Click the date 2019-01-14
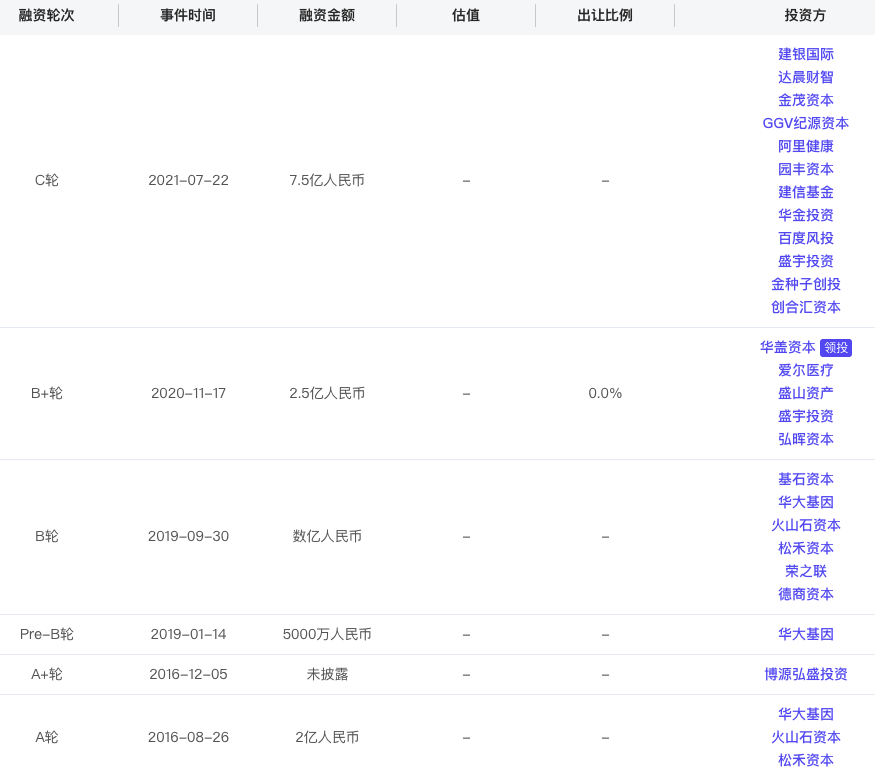875x772 pixels. (188, 634)
